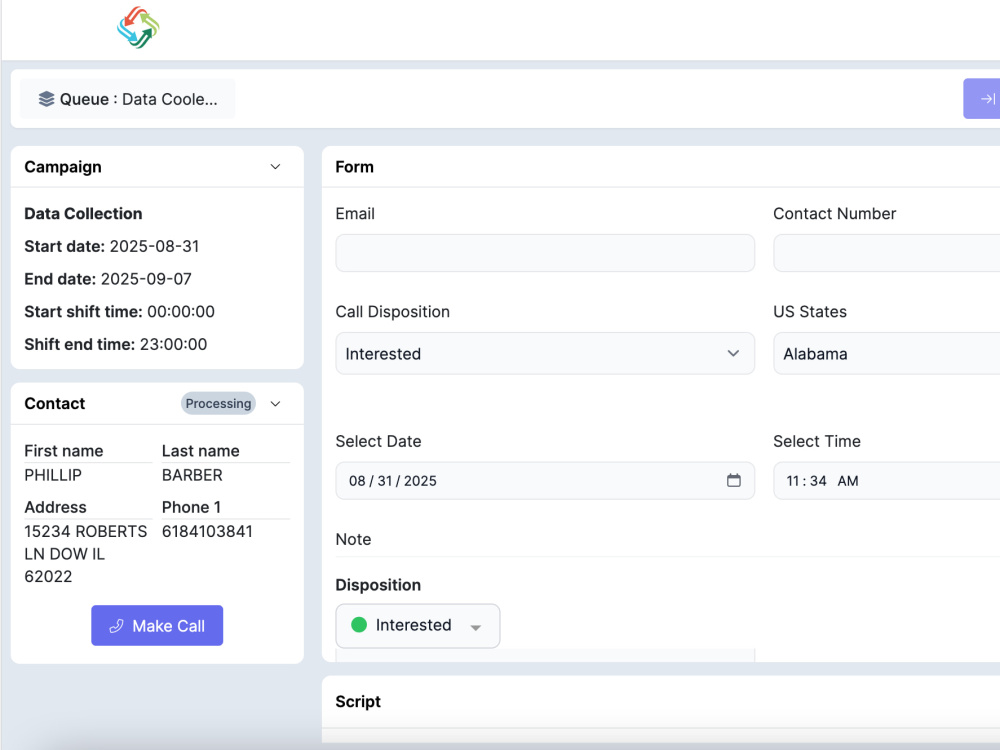
Task: Click last name value BARBER
Action: 192,475
